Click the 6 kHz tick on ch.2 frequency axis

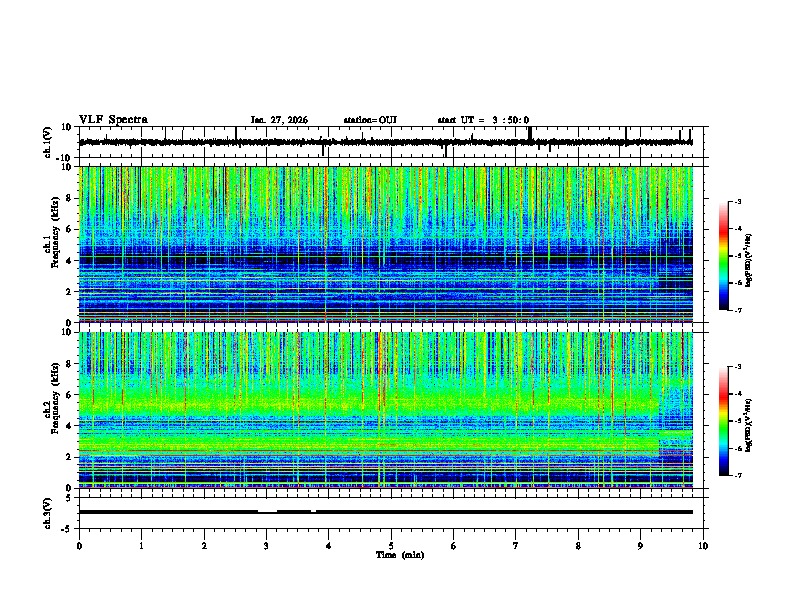click(70, 394)
